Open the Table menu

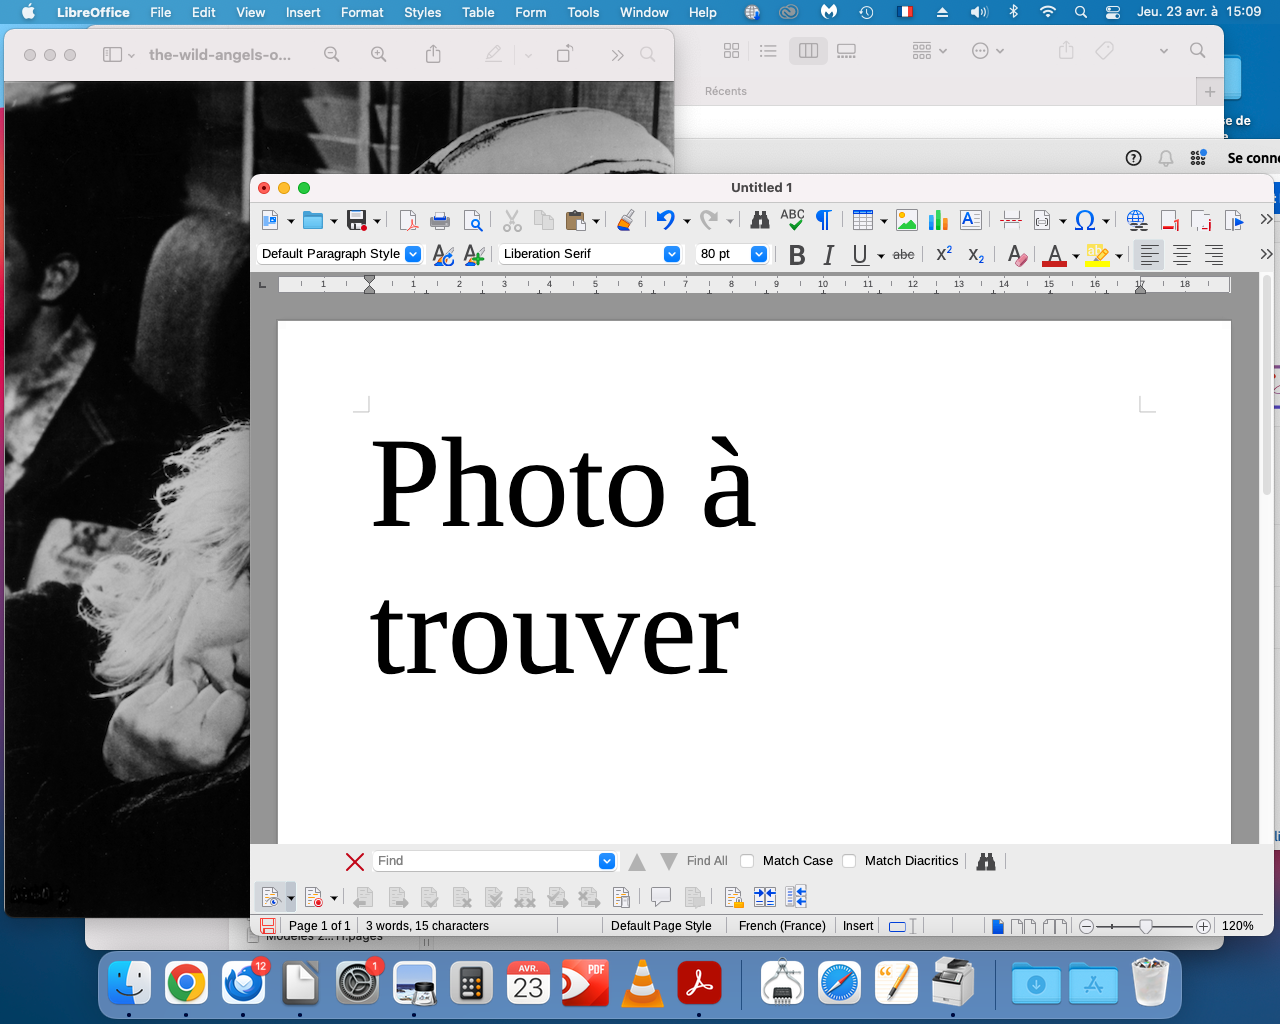point(478,12)
